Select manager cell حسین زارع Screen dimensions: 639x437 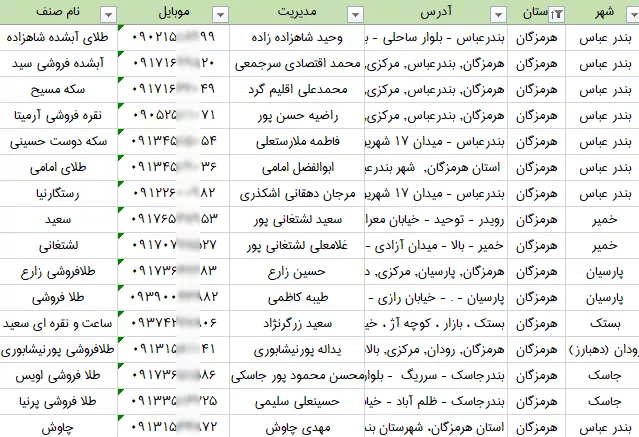pyautogui.click(x=297, y=272)
